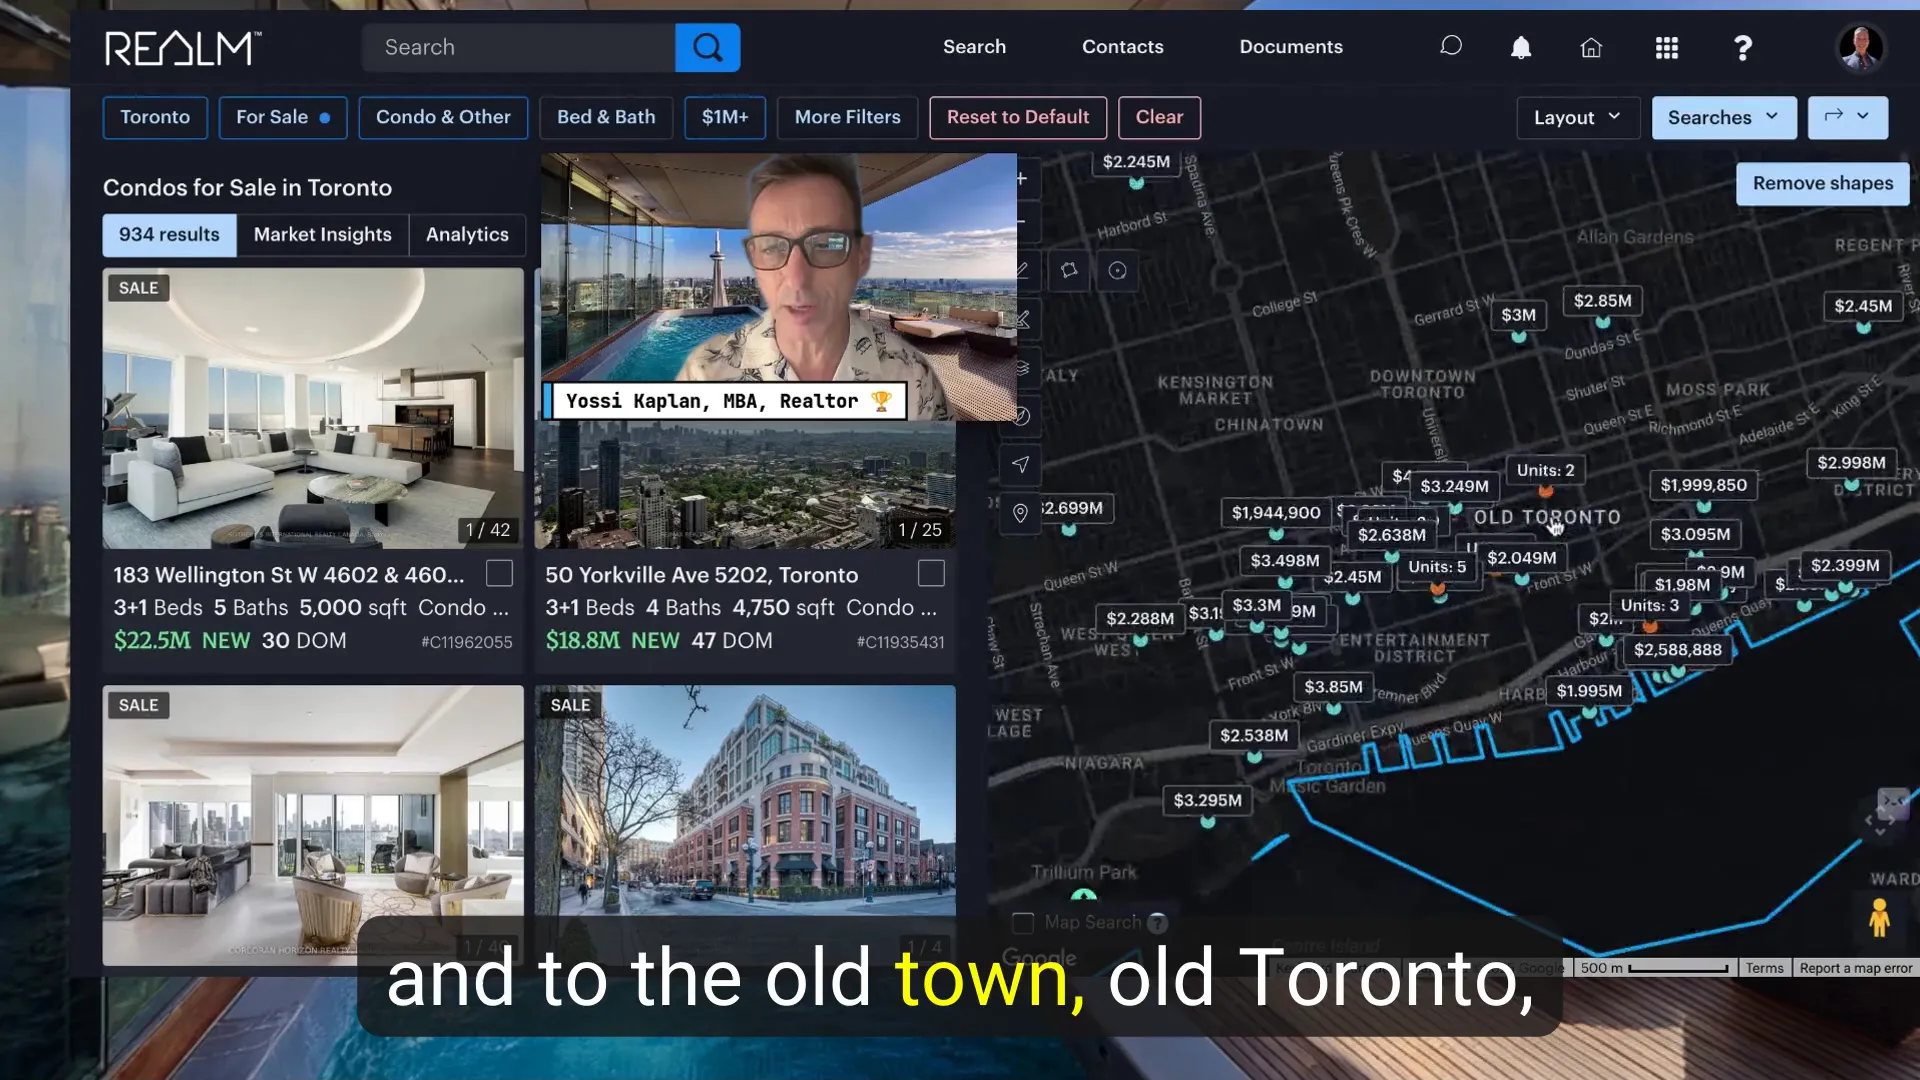Click the Condos for Sale in Toronto heading
The height and width of the screenshot is (1080, 1920).
coord(247,188)
